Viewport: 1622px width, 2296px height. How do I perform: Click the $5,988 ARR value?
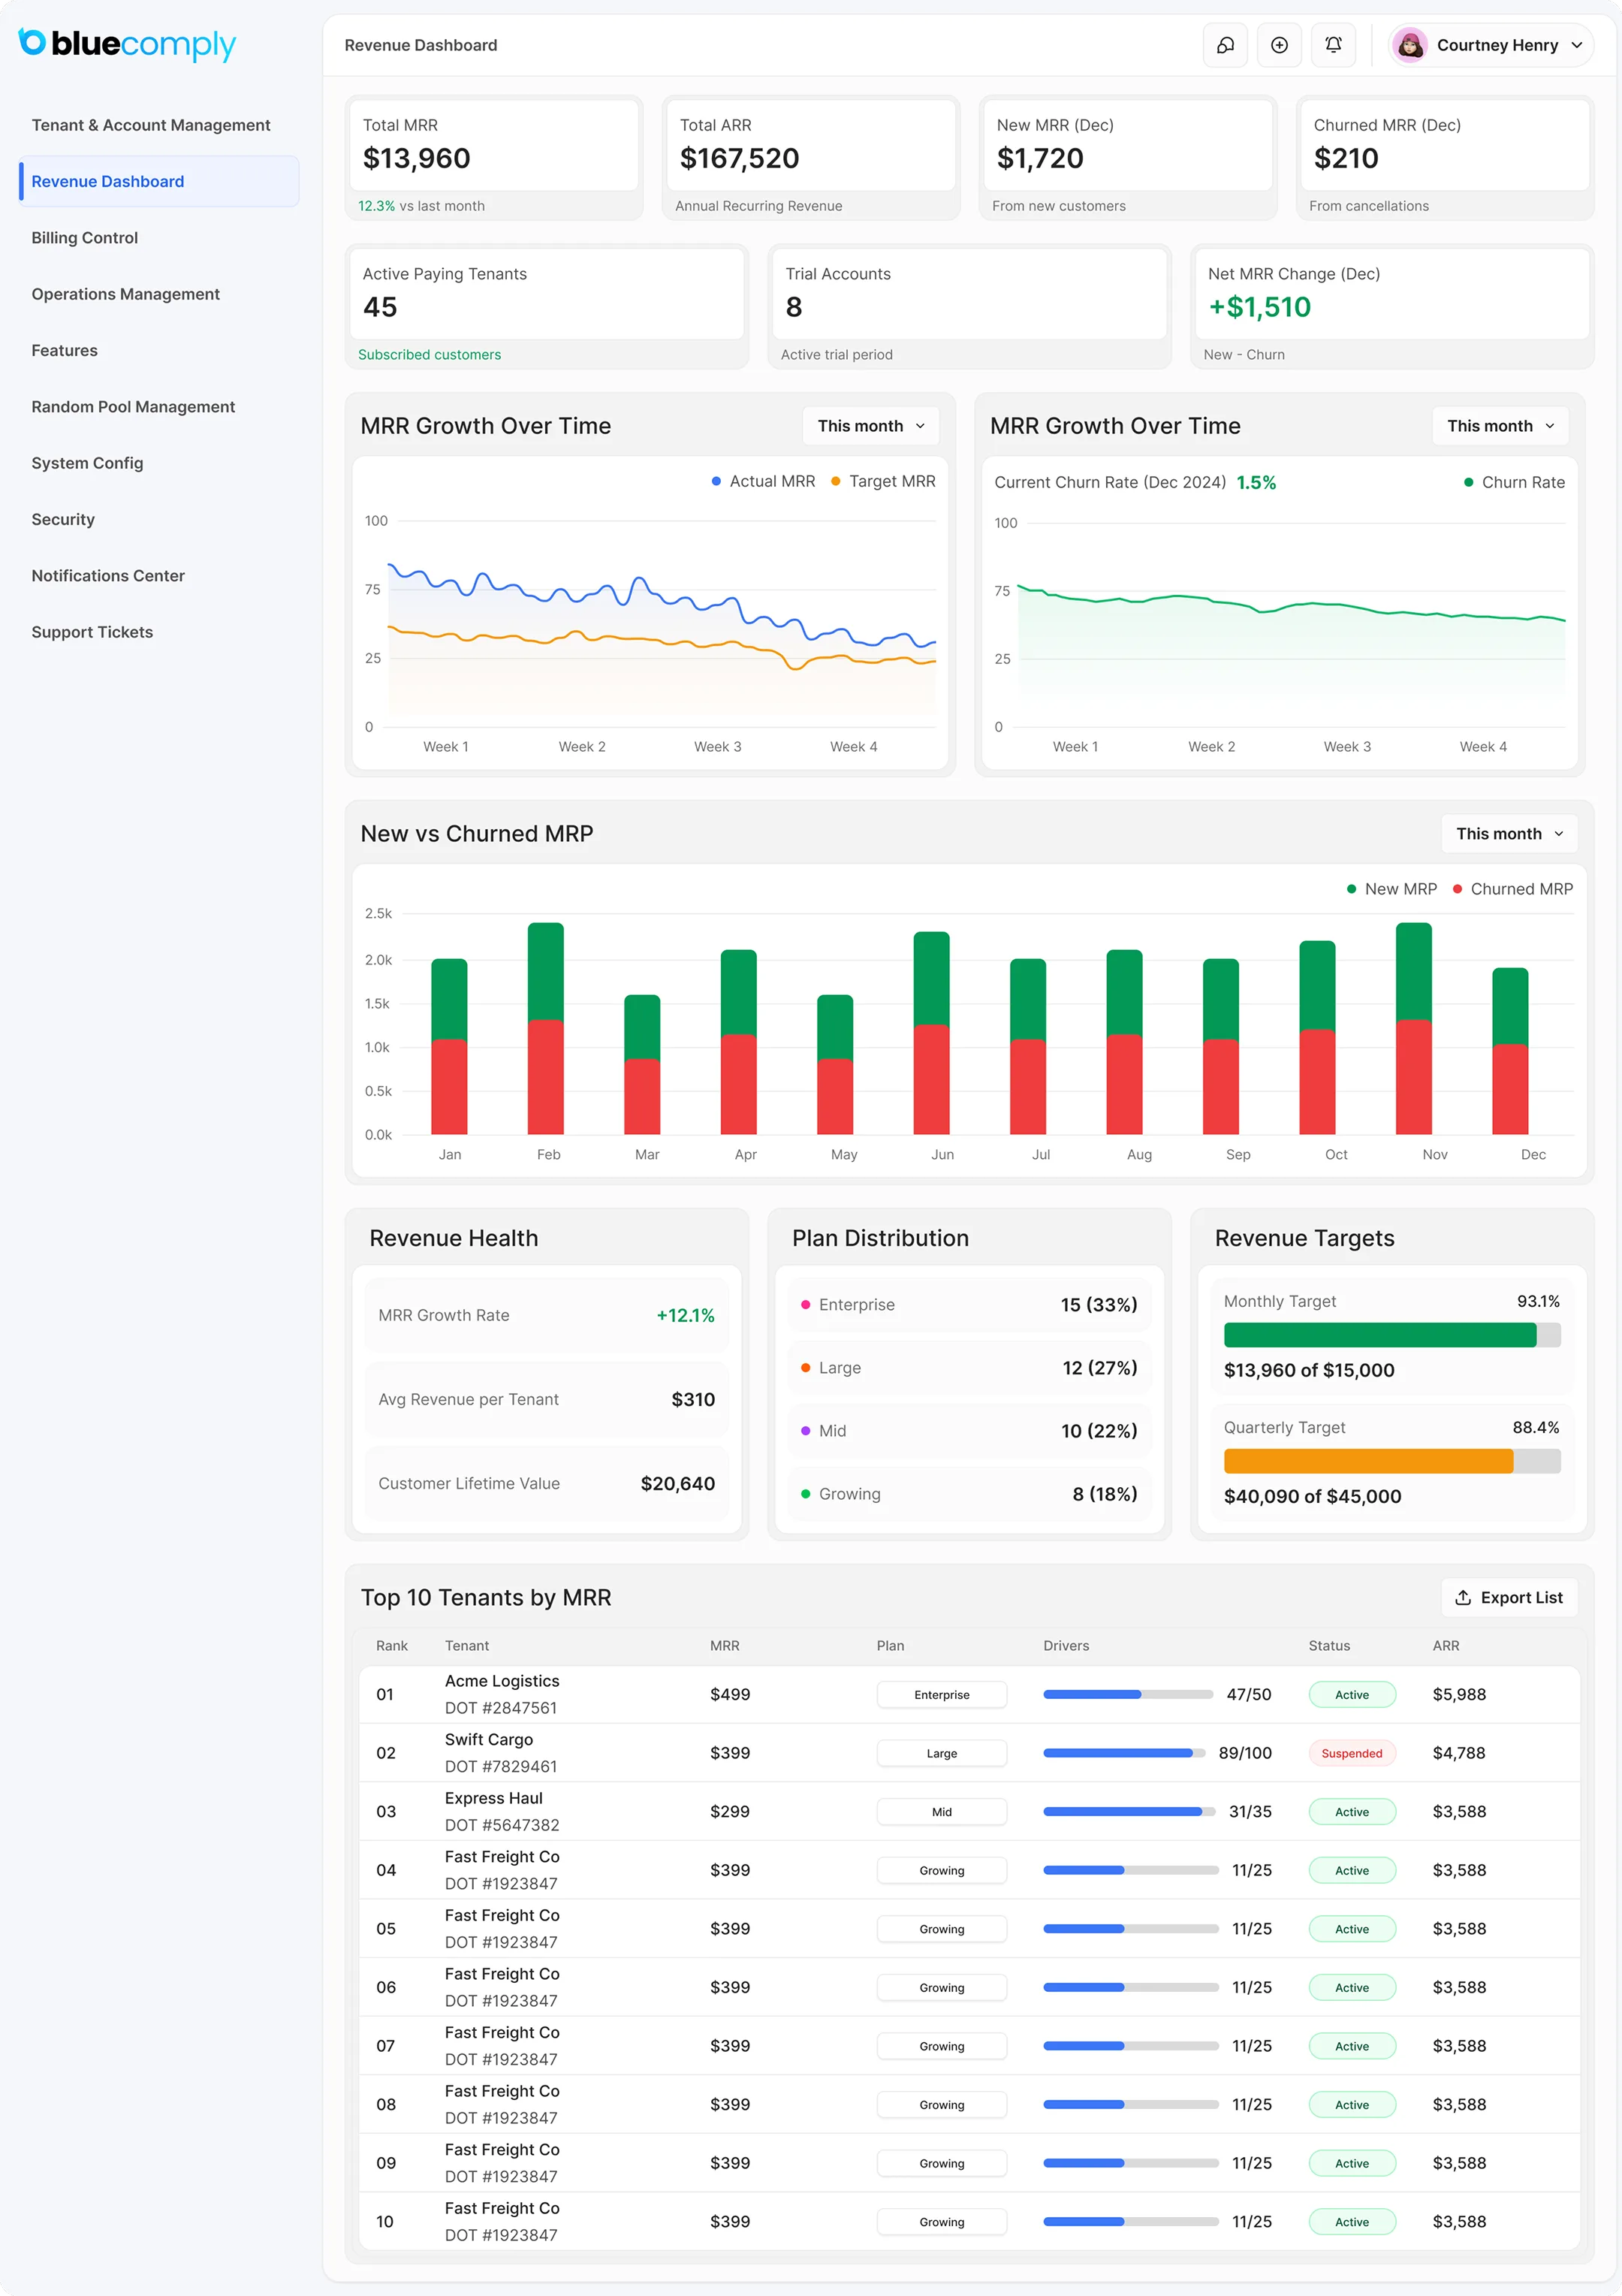[x=1459, y=1694]
